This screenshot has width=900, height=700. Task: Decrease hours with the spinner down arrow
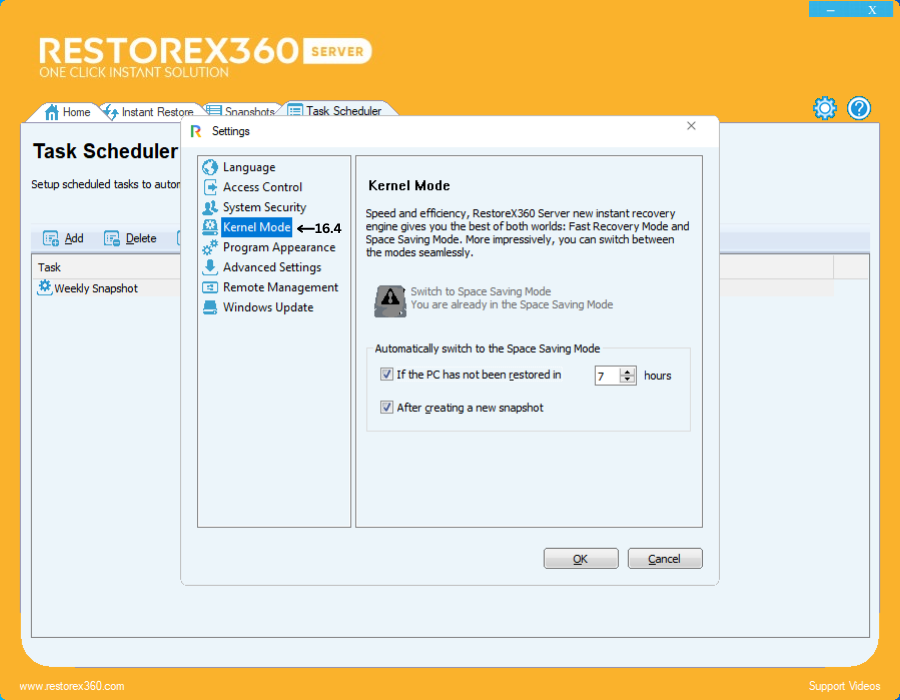[x=627, y=380]
